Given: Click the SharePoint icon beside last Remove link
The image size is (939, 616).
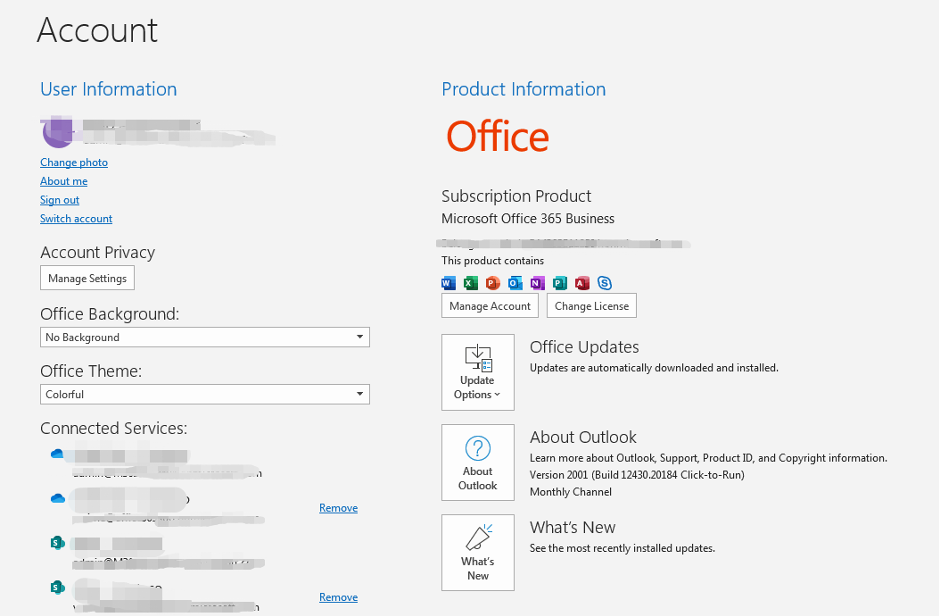Looking at the screenshot, I should (x=57, y=587).
